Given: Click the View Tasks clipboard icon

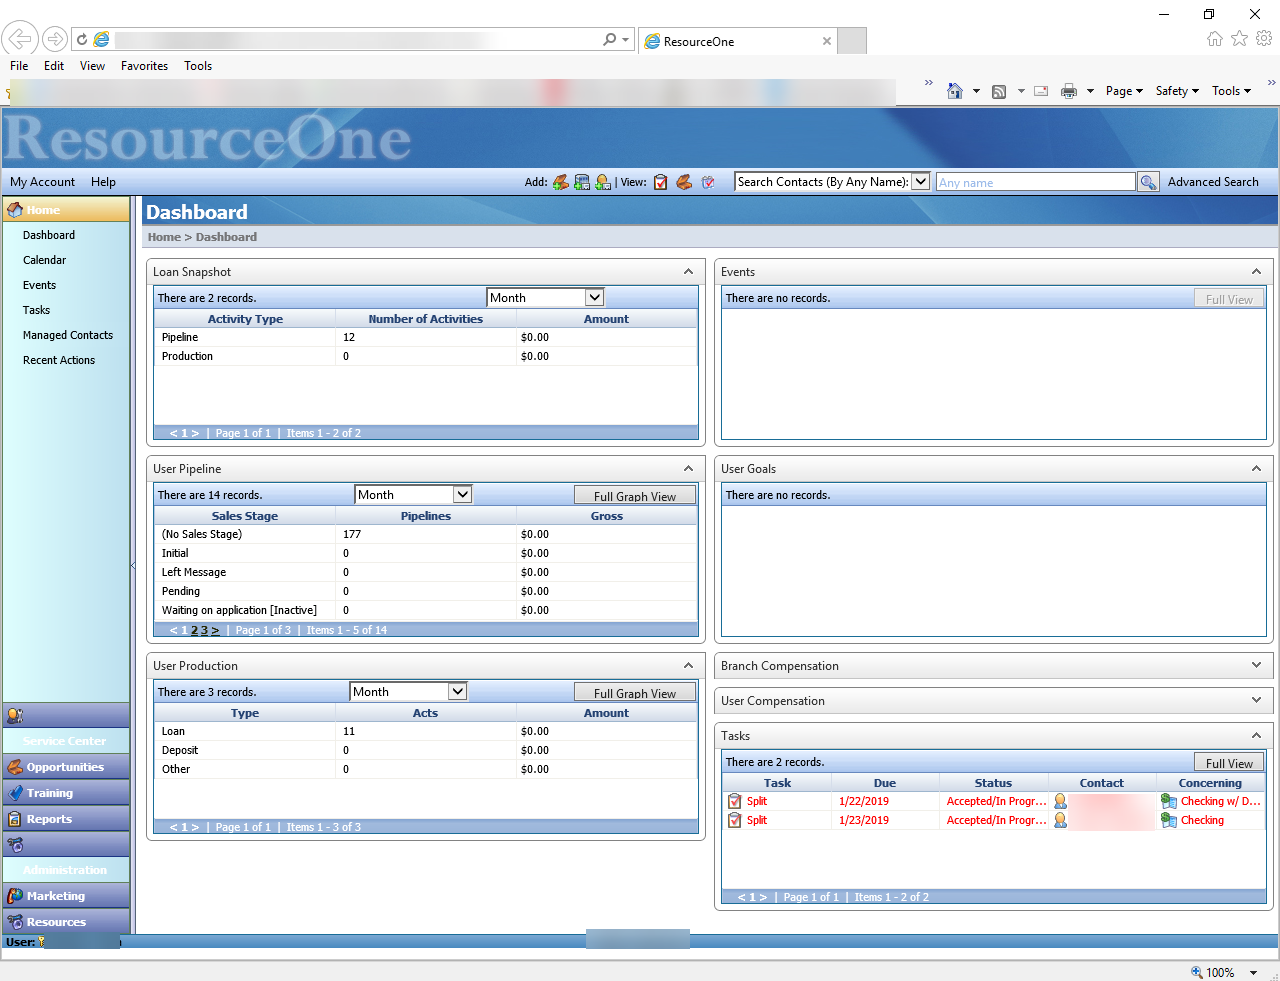Looking at the screenshot, I should point(661,182).
